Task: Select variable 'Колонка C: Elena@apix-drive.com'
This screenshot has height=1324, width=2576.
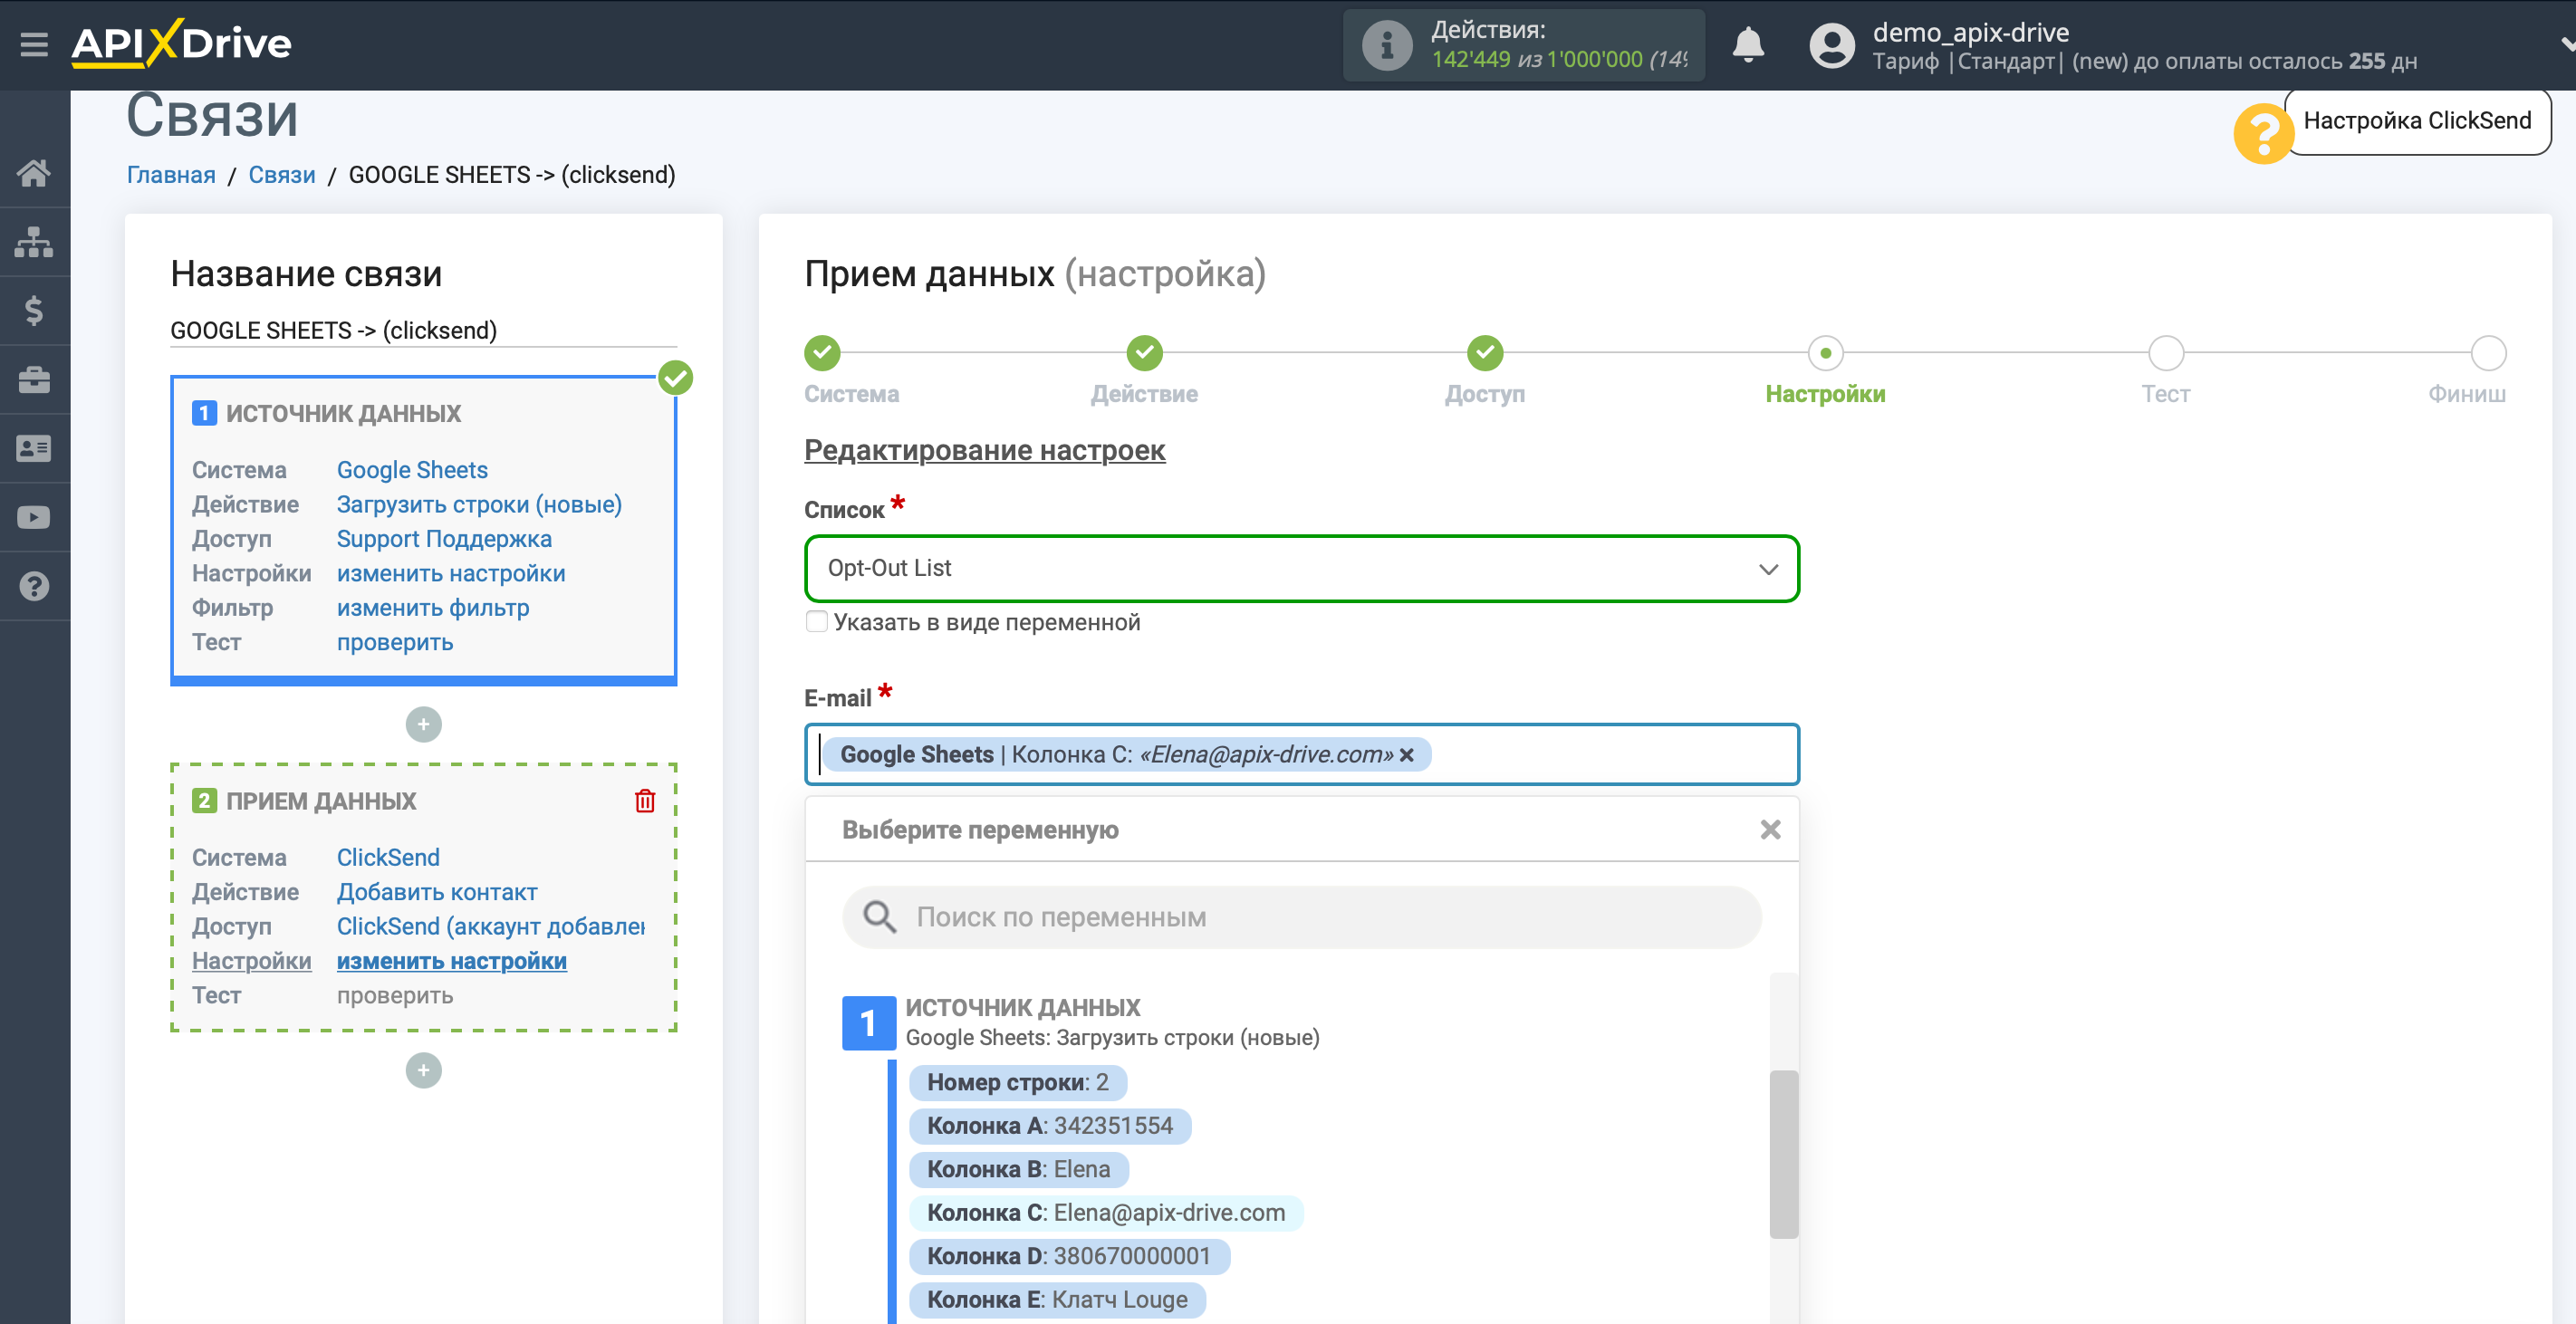Action: point(1106,1212)
